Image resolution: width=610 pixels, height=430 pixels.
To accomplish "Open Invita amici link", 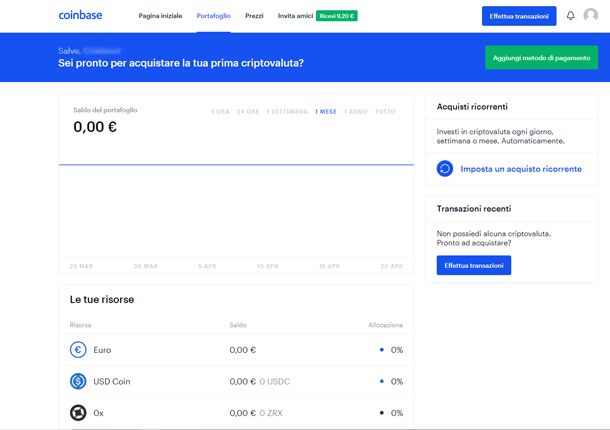I will (x=295, y=16).
